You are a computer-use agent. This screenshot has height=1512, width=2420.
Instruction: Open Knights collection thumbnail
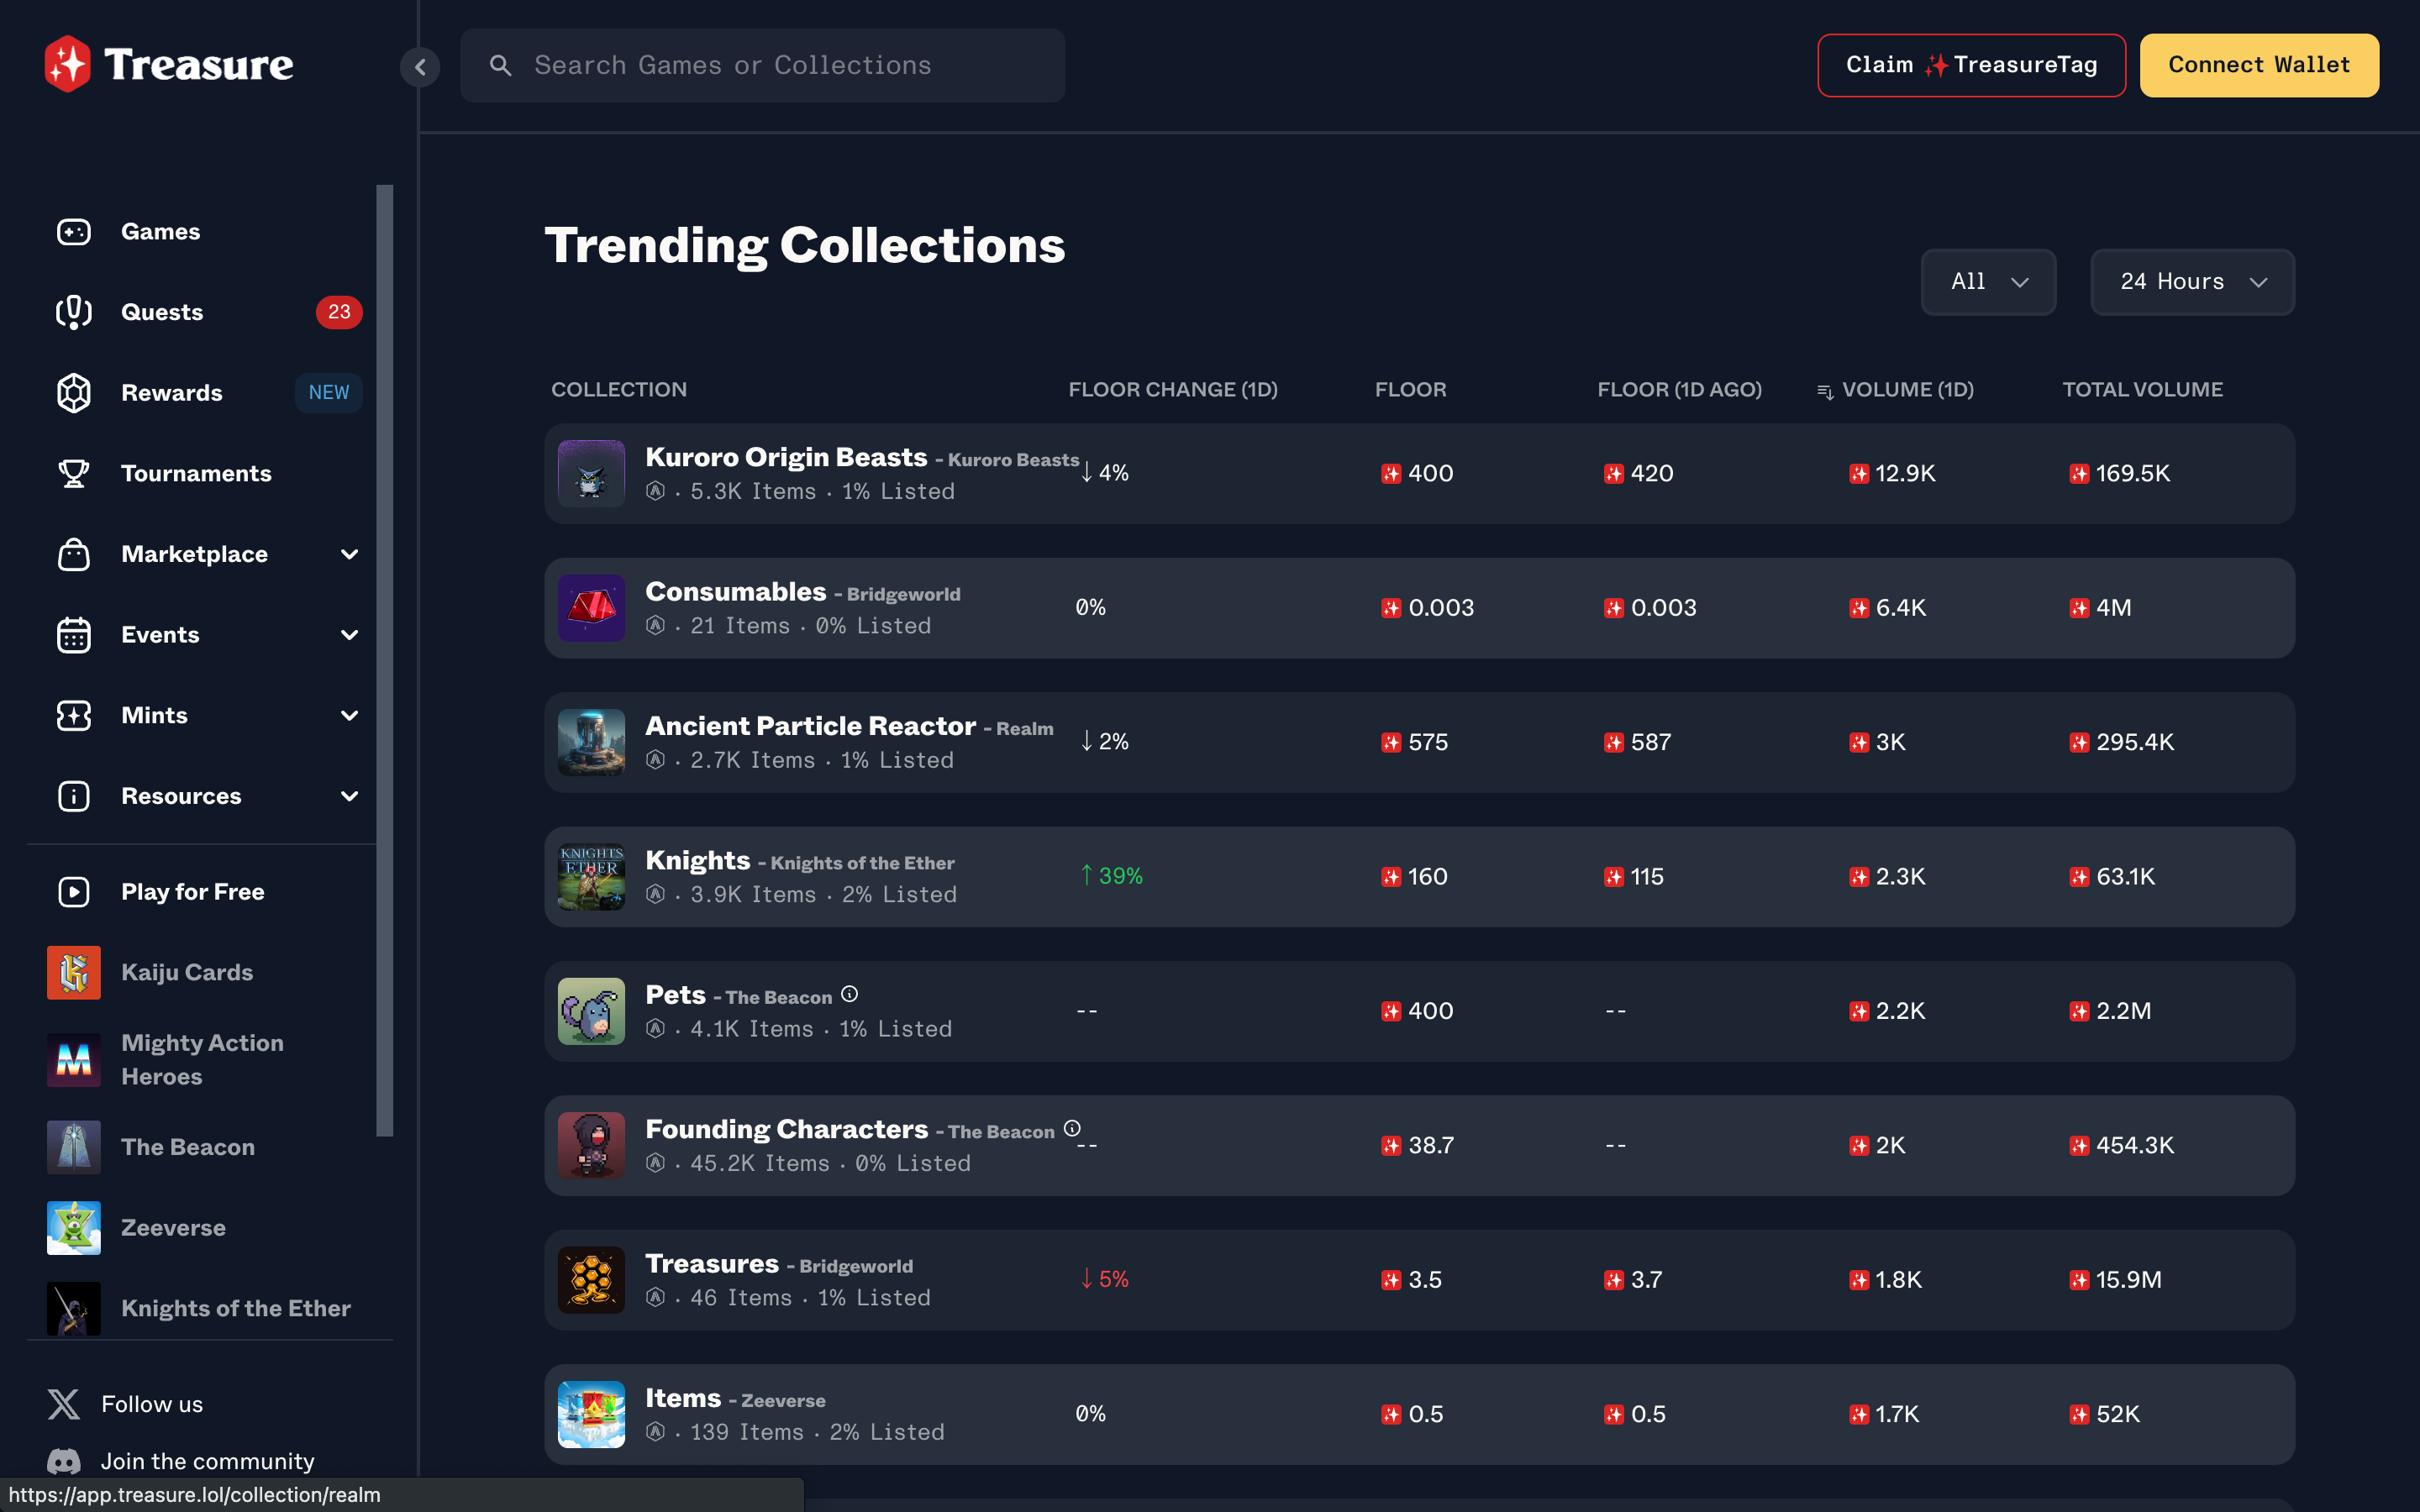click(591, 877)
